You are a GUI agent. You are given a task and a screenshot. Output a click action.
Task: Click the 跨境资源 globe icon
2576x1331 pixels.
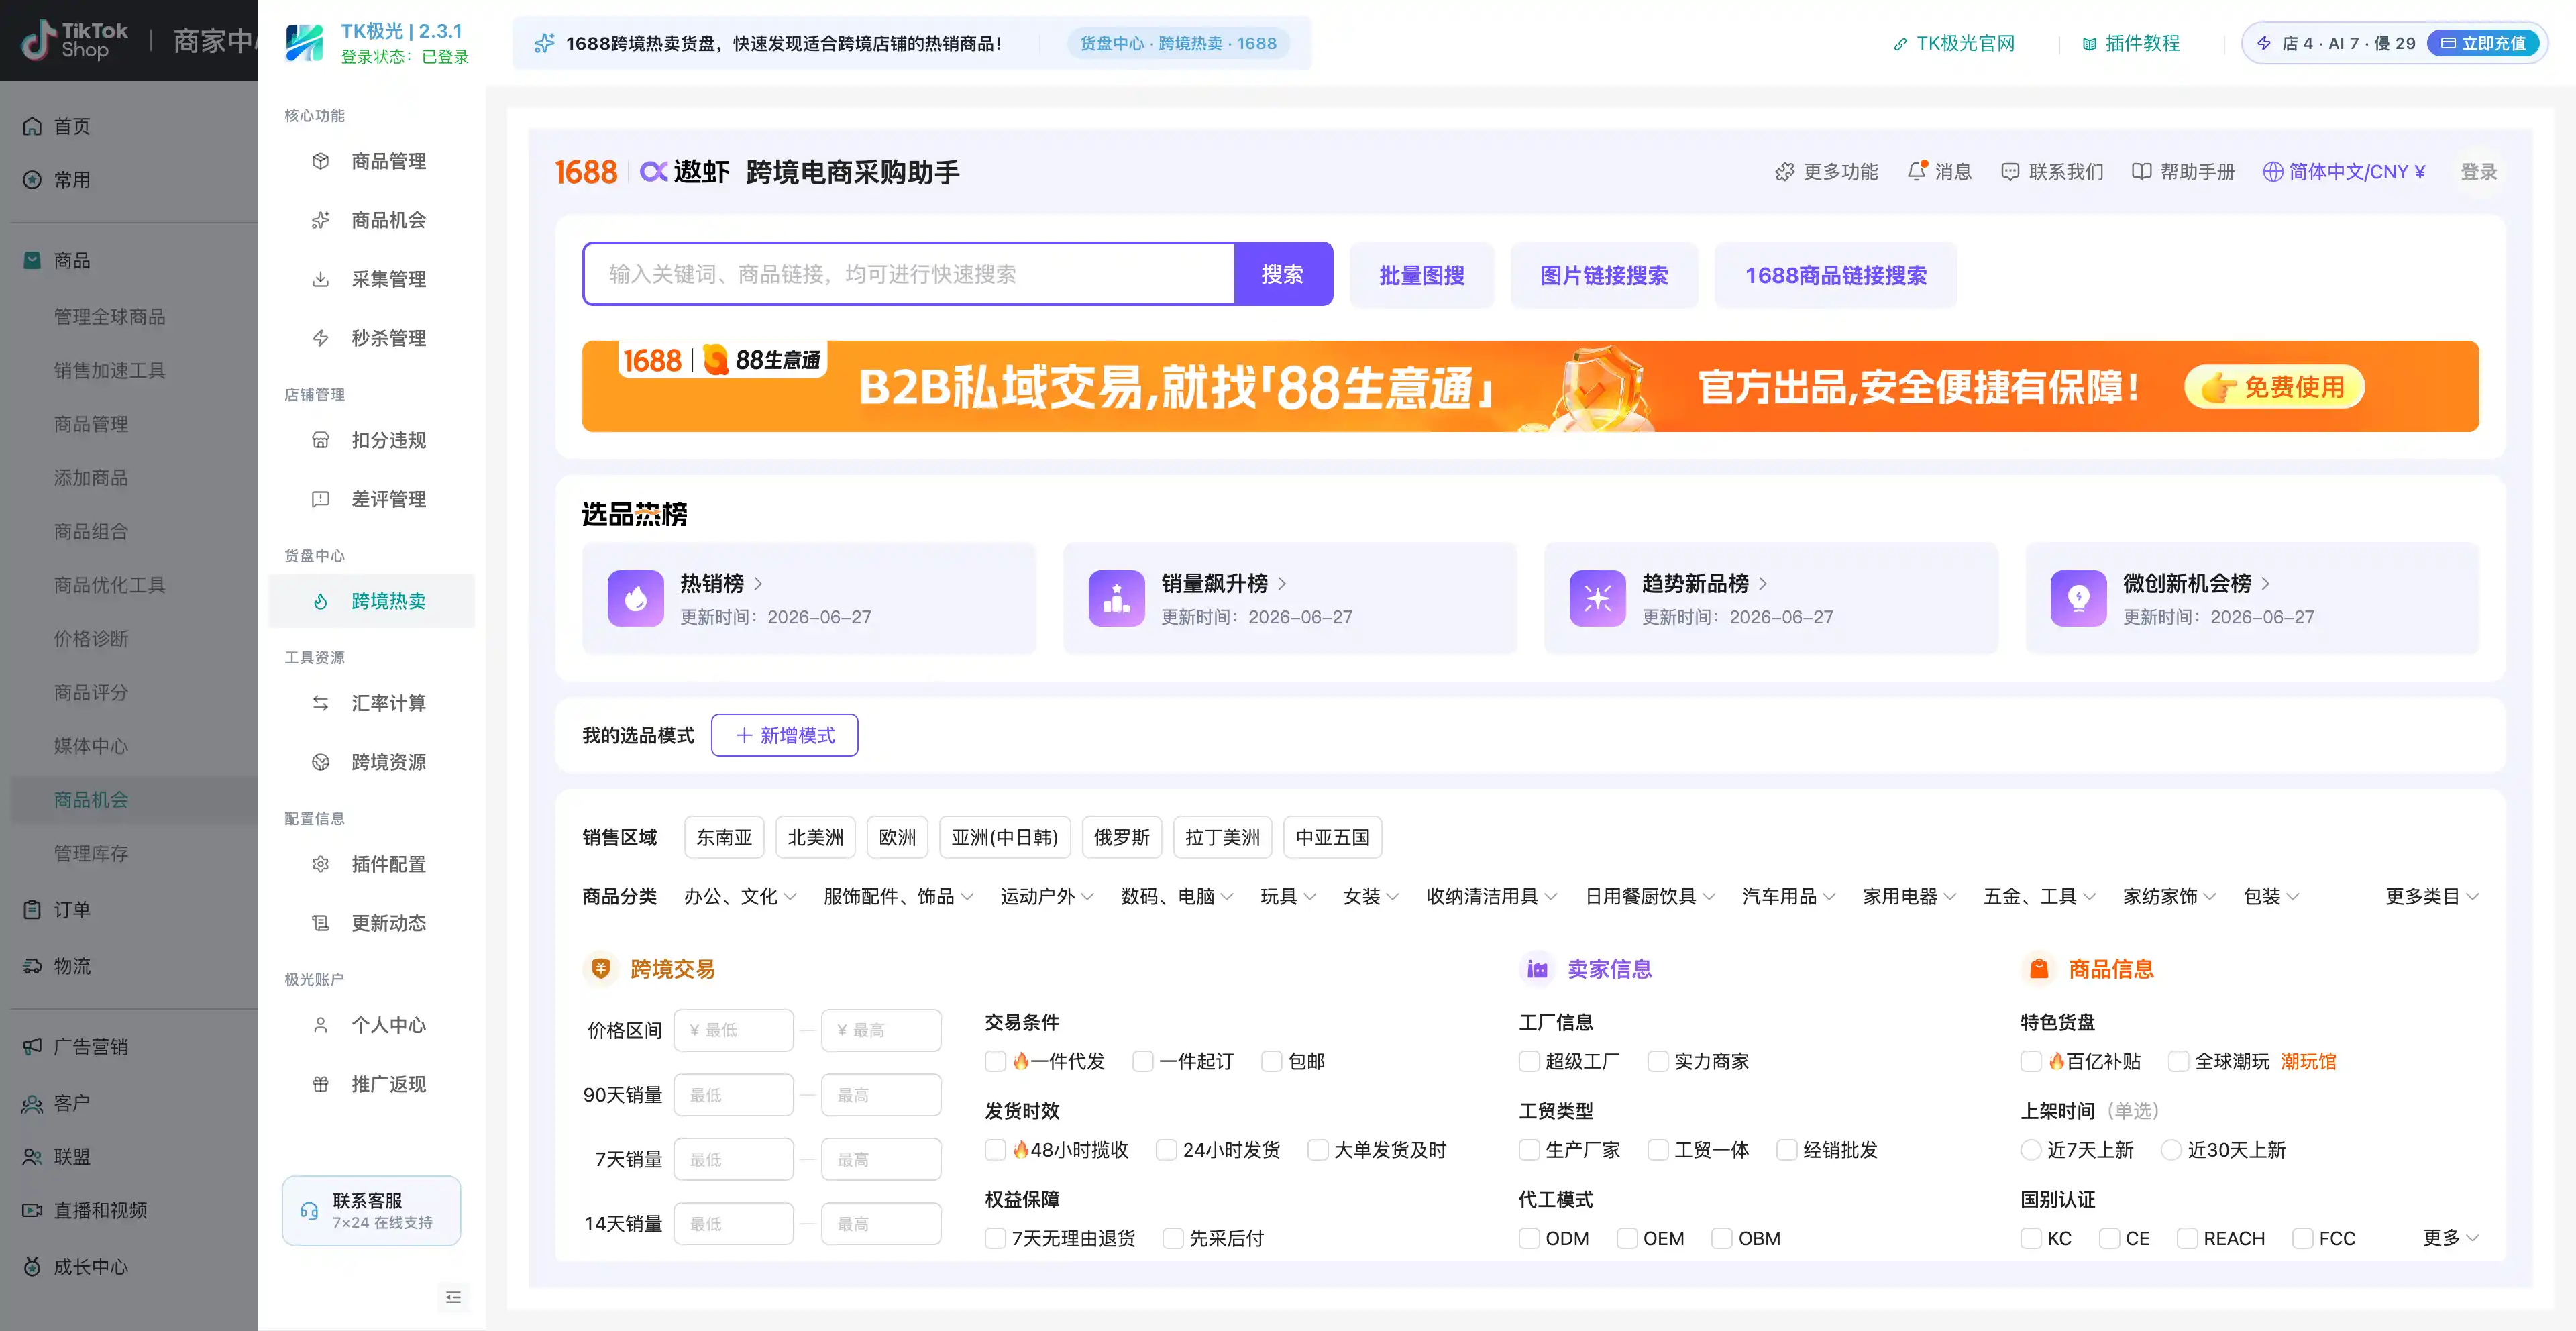click(320, 762)
